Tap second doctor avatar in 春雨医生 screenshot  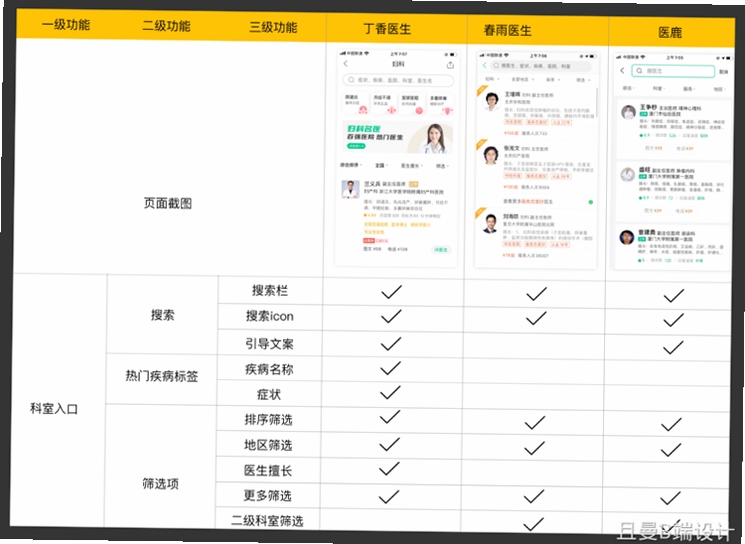490,155
